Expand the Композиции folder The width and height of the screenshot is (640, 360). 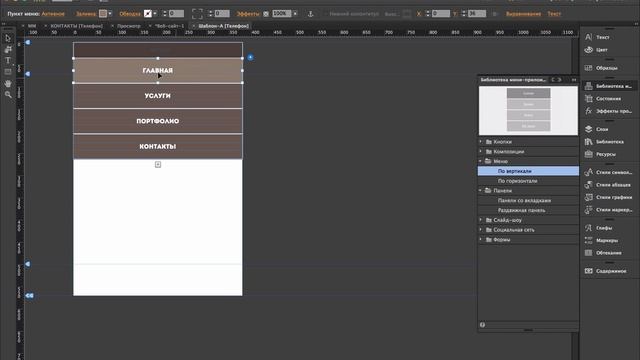point(480,151)
